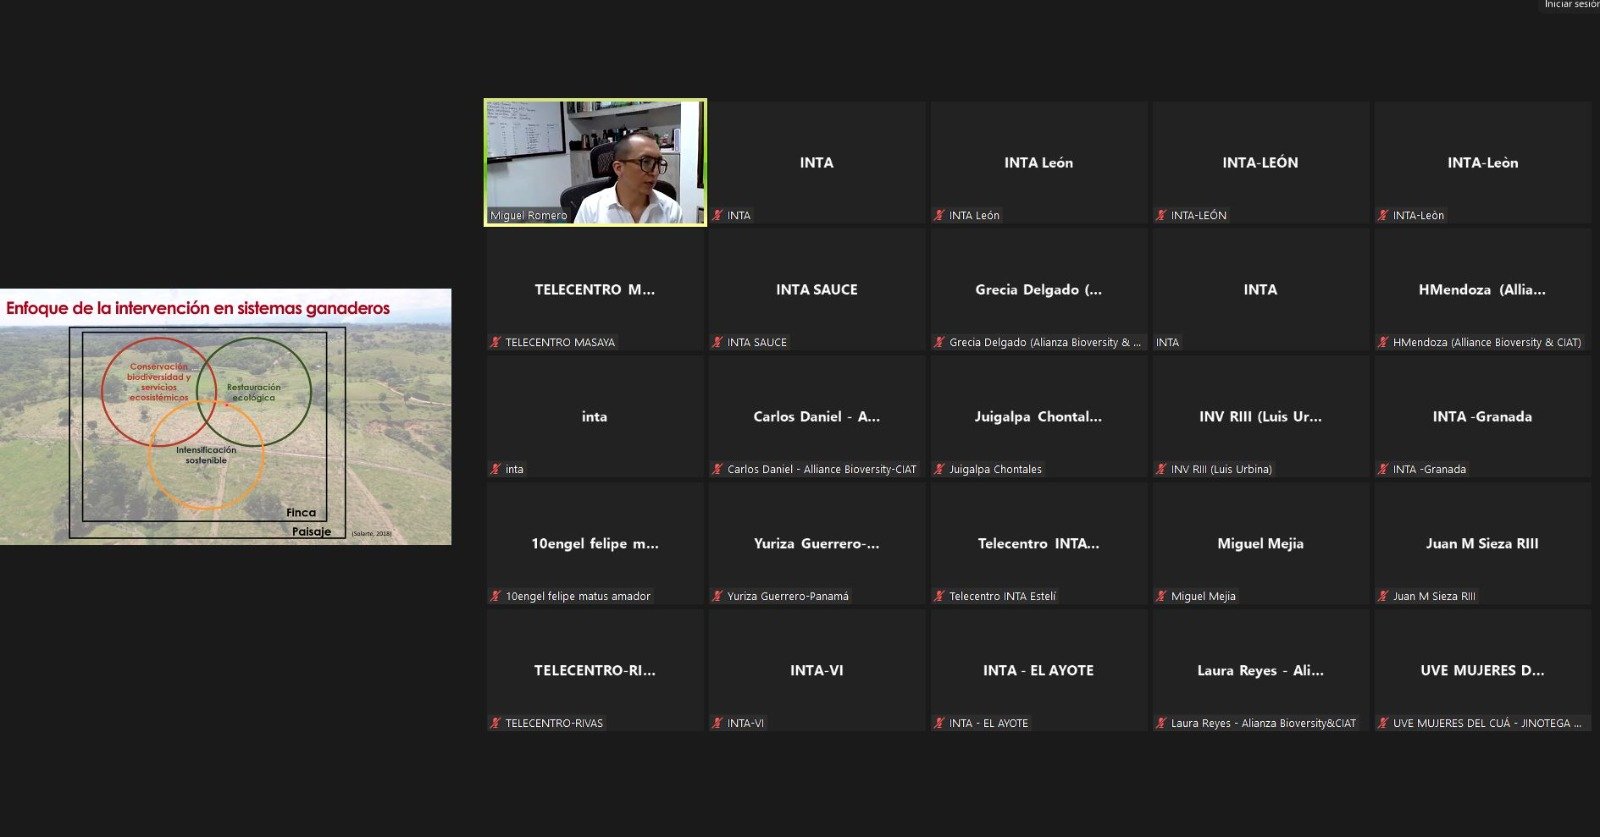Click muted mic icon next to INTA -Granada label
This screenshot has width=1600, height=837.
pos(1383,469)
